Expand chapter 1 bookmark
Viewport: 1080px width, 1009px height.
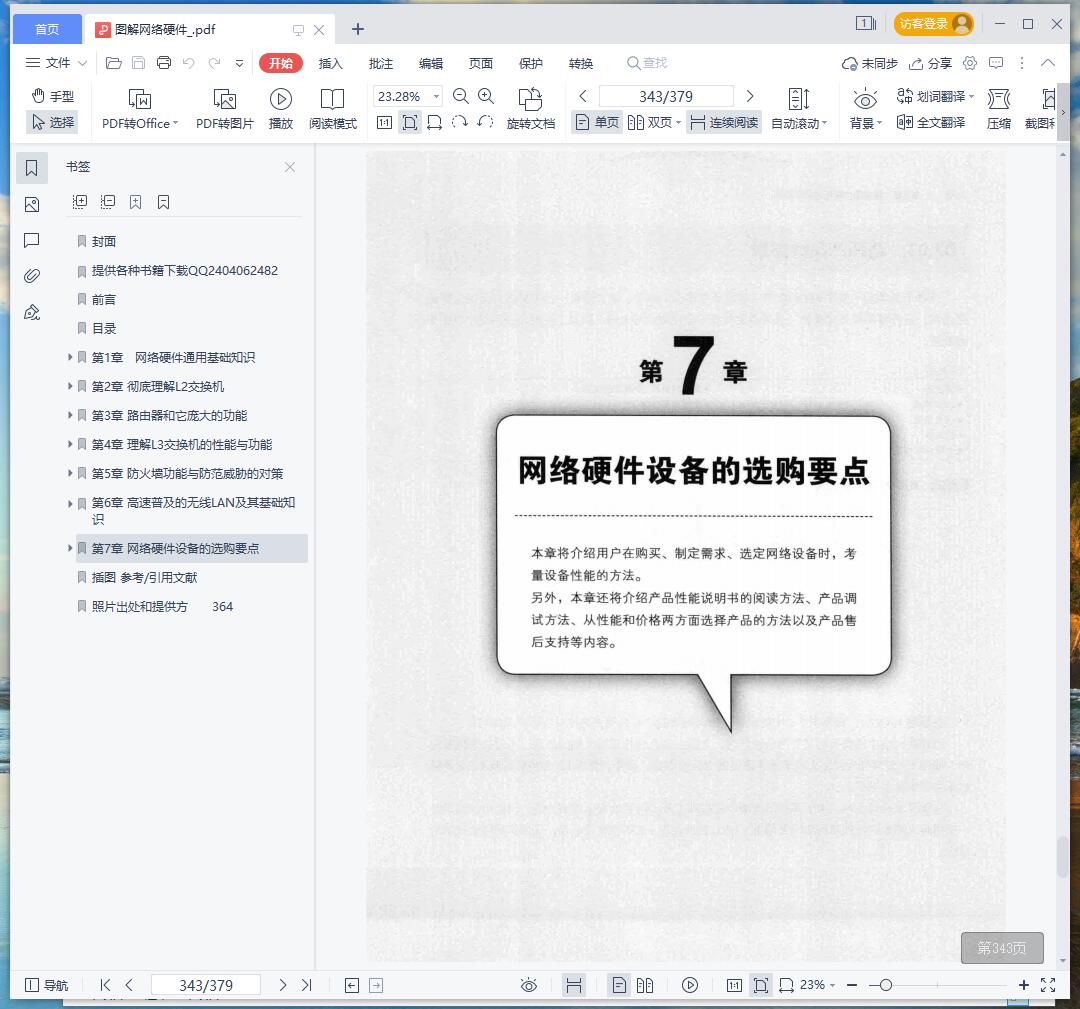coord(70,357)
